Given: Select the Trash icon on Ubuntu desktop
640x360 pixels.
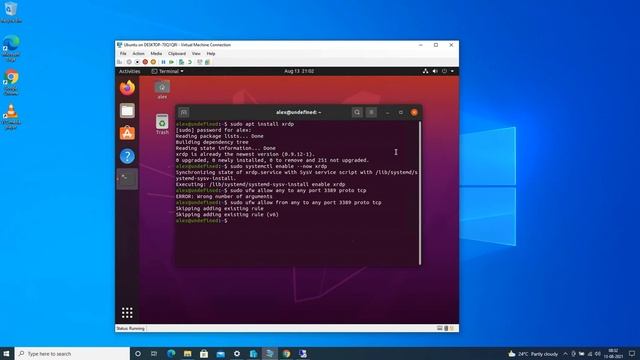Looking at the screenshot, I should pos(162,124).
